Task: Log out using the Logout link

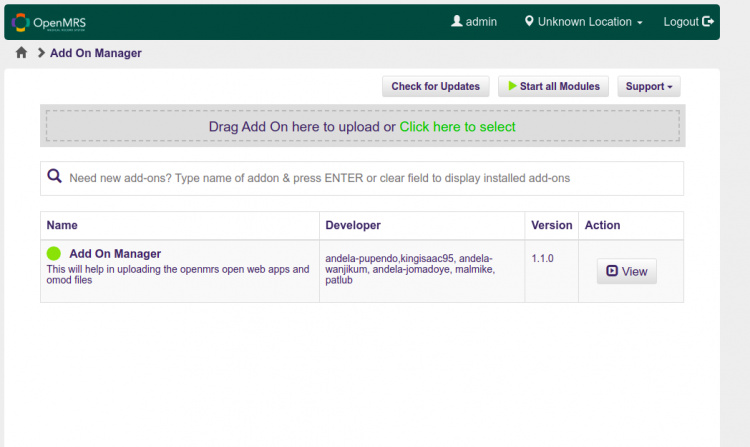Action: click(x=681, y=21)
